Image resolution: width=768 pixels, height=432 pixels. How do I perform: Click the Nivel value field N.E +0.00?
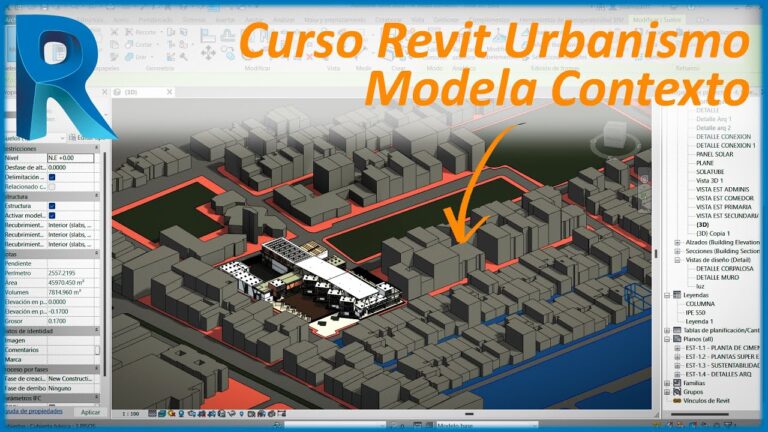70,158
